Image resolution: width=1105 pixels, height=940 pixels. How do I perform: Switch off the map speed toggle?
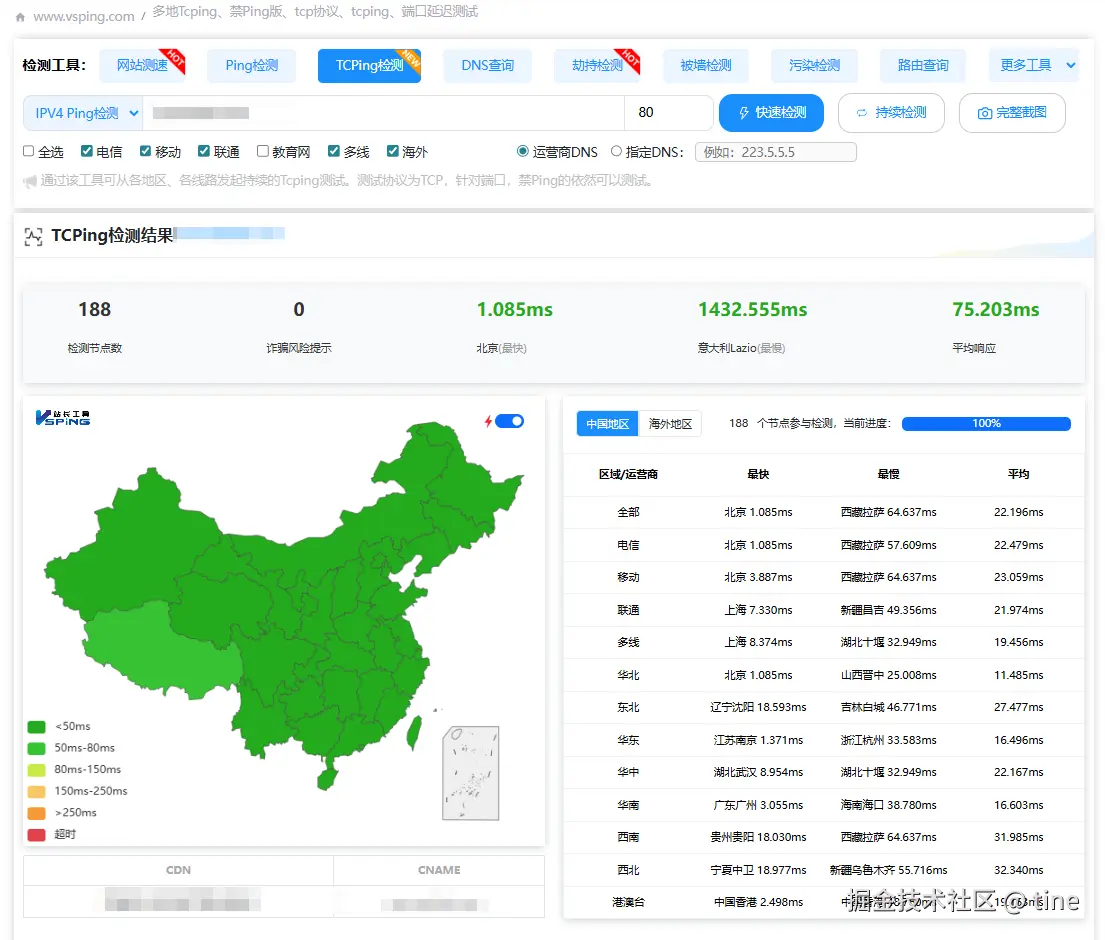510,421
